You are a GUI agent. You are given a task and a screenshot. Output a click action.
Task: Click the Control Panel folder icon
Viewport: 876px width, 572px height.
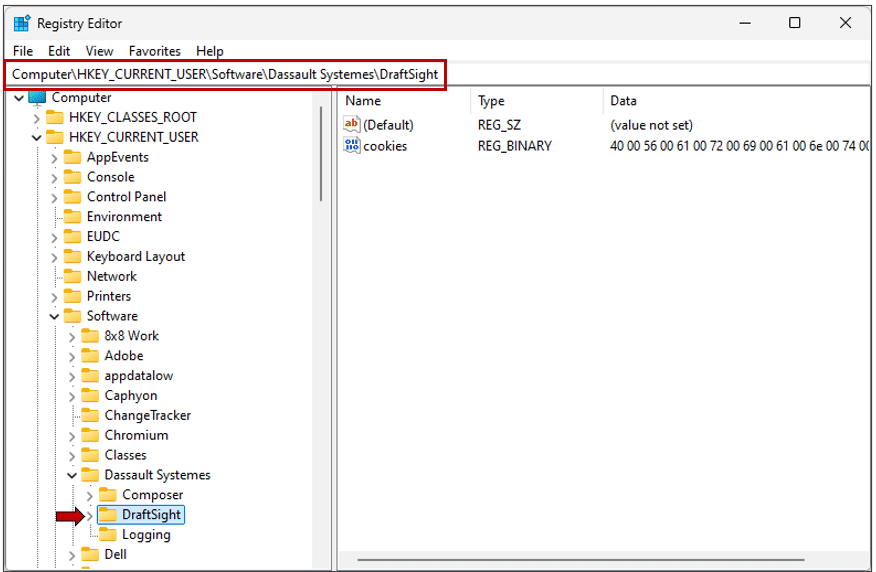72,197
